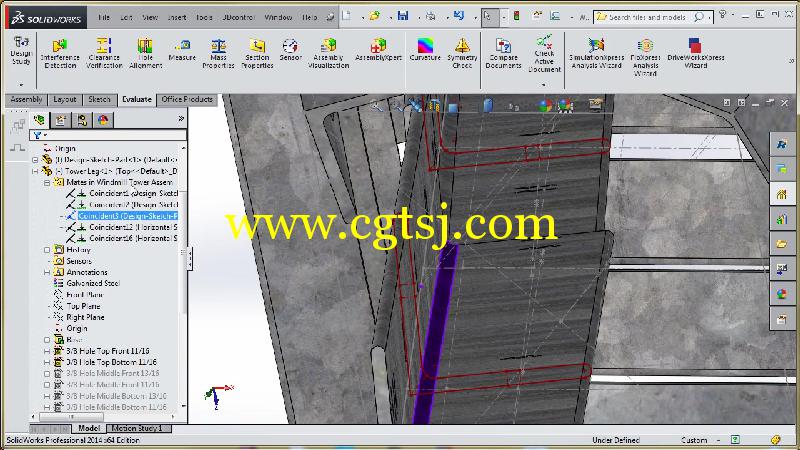The width and height of the screenshot is (800, 450).
Task: Collapse Mates in Windmill Tower Assem folder
Action: (x=47, y=182)
